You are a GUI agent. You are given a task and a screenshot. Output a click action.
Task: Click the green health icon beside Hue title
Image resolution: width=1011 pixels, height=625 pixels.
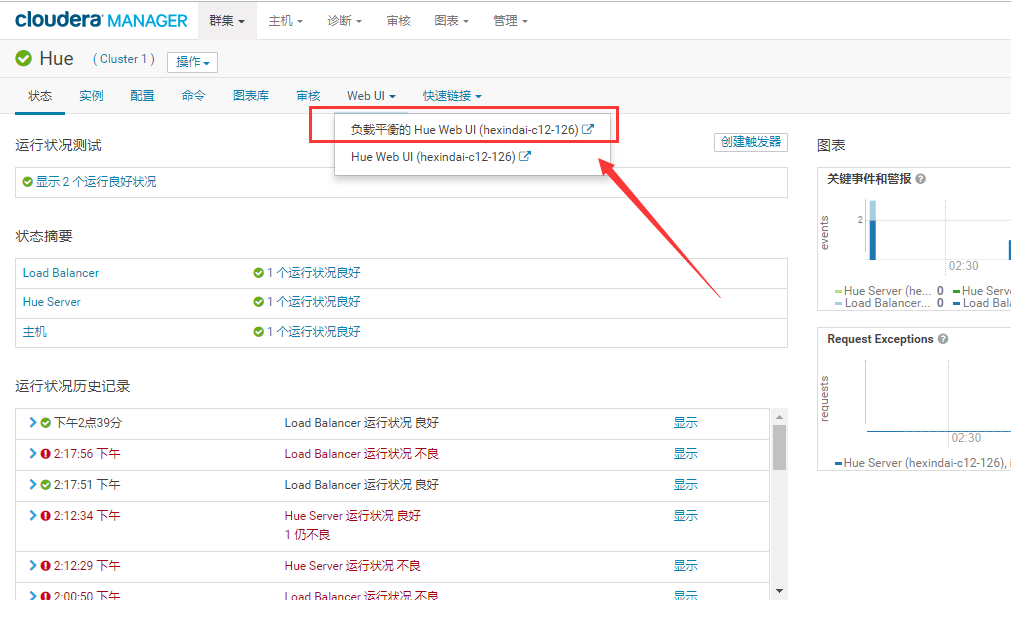click(x=21, y=58)
